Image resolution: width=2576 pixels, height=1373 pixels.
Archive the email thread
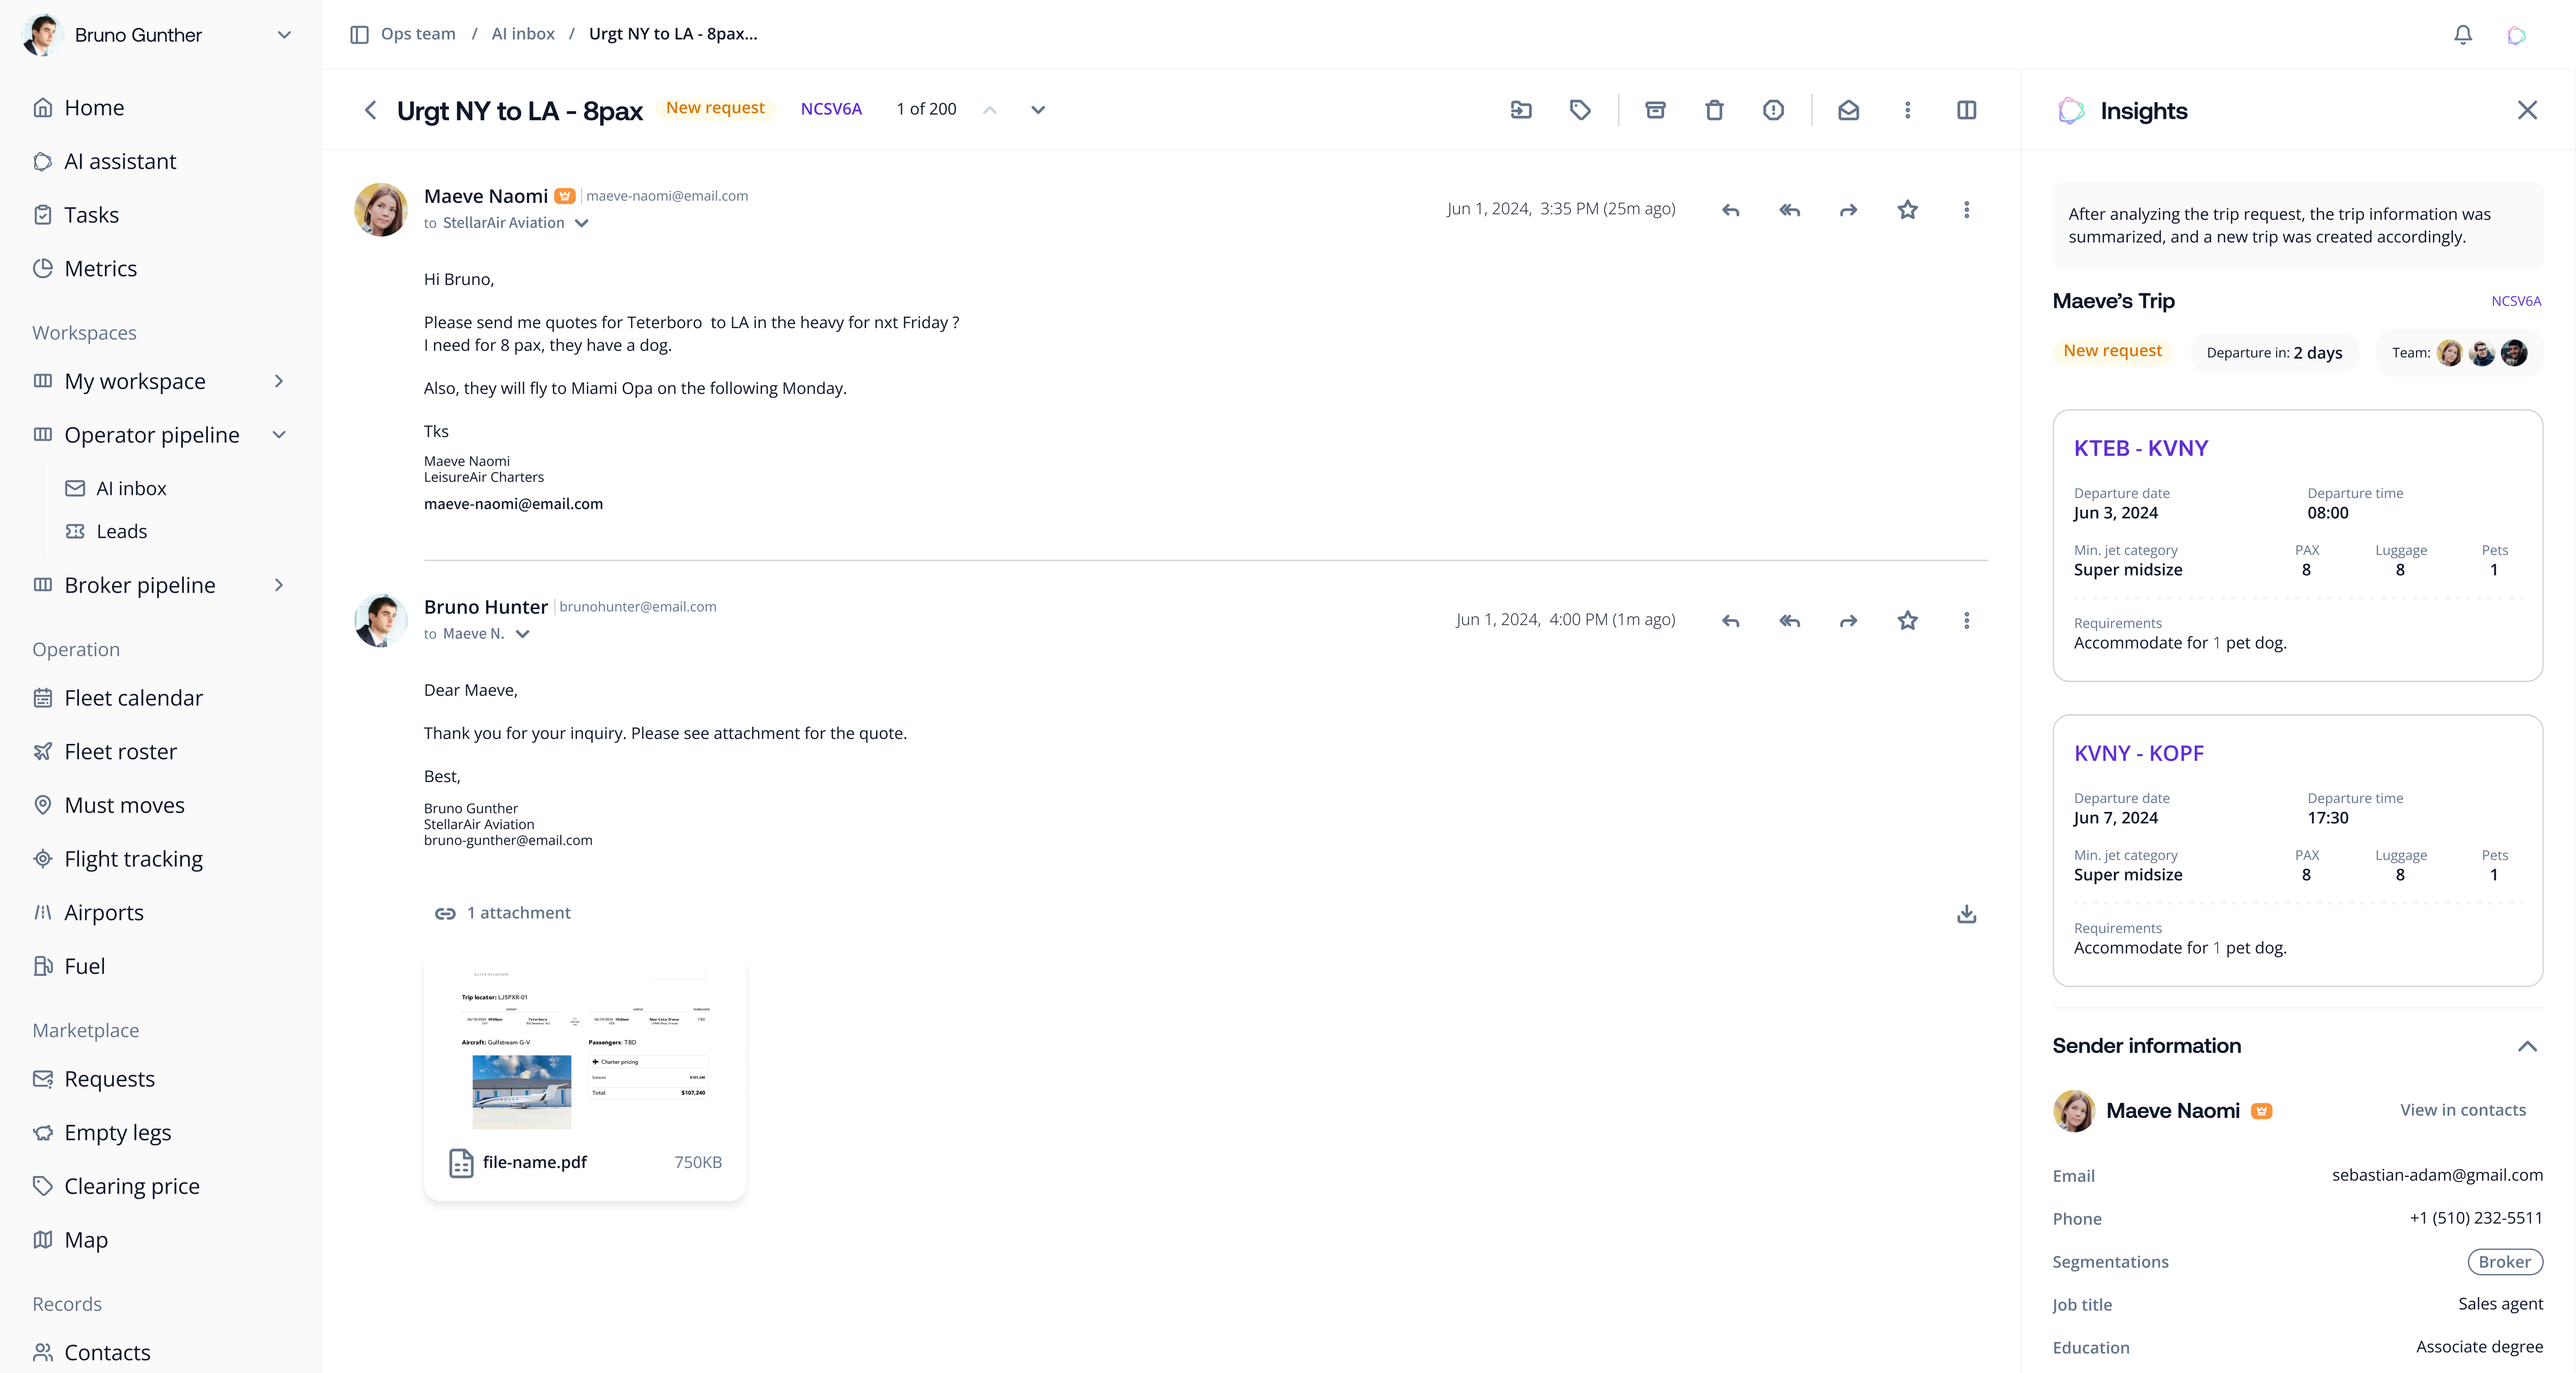tap(1655, 110)
